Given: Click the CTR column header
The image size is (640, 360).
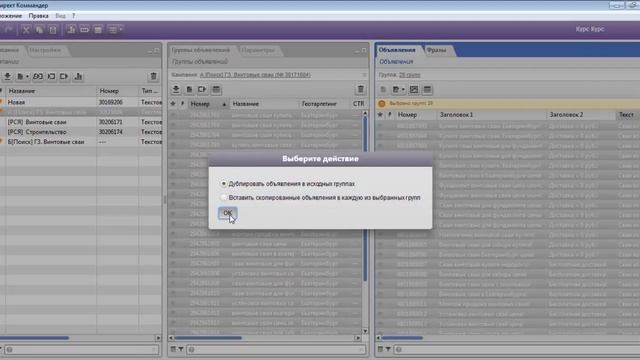Looking at the screenshot, I should point(358,104).
